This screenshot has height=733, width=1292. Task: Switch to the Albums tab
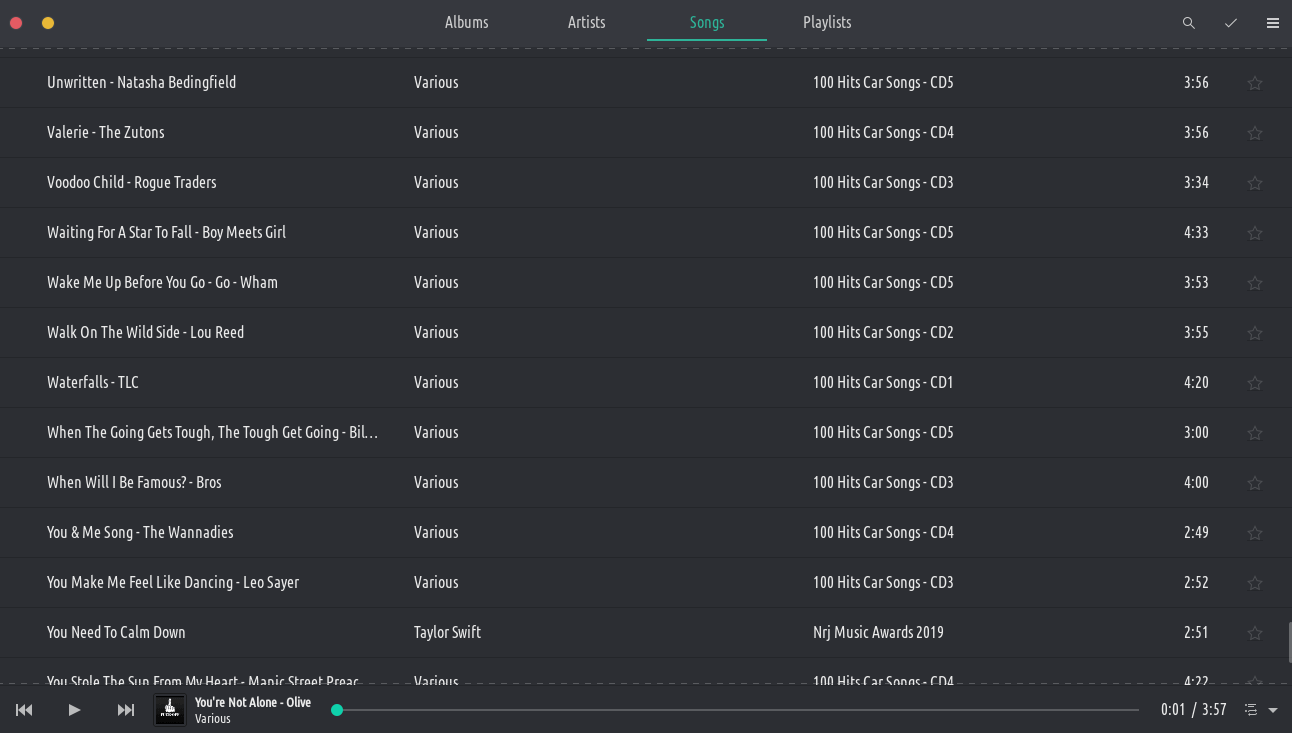point(466,22)
